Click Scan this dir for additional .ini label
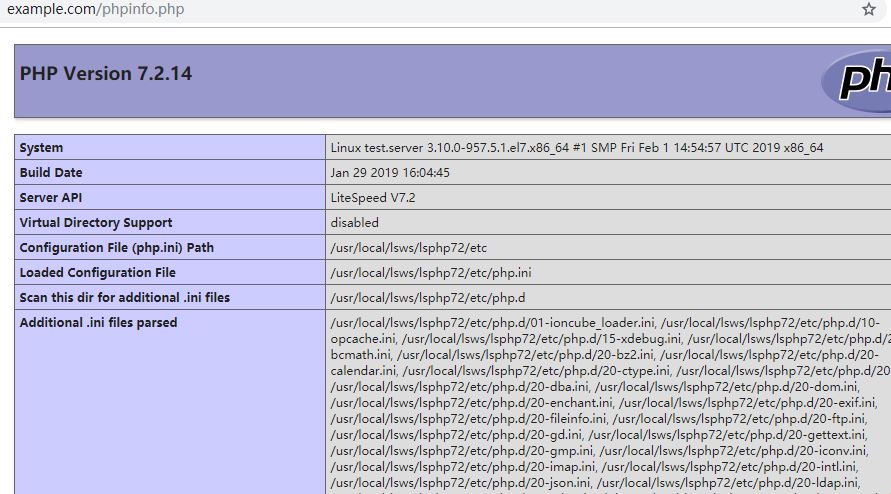This screenshot has width=891, height=494. tap(125, 298)
